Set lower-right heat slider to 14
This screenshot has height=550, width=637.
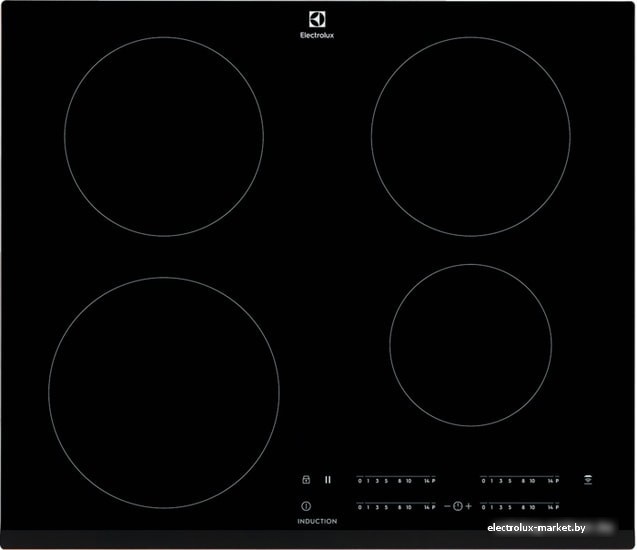(550, 507)
